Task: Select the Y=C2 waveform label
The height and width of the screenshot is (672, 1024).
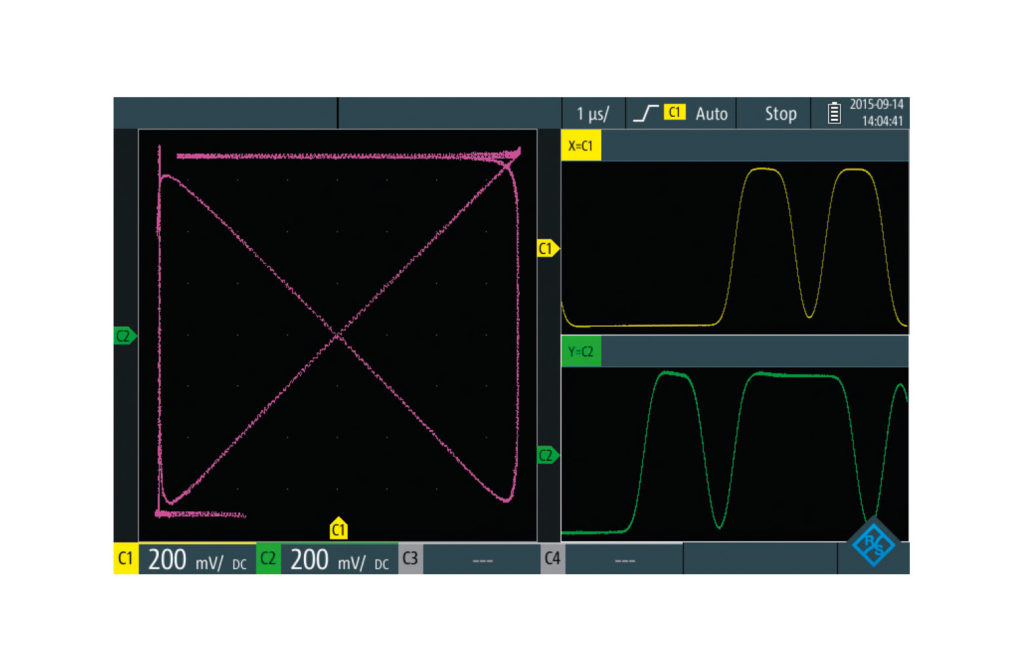Action: 581,352
